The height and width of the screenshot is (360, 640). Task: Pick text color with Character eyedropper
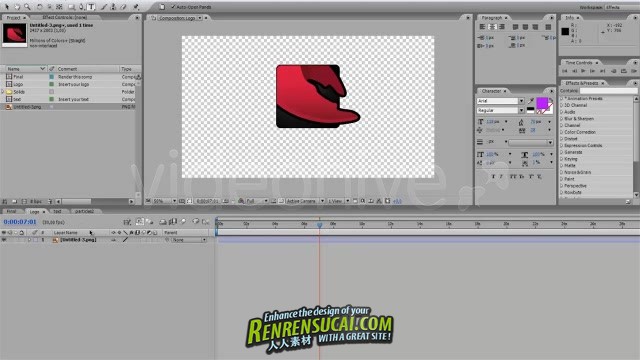coord(531,100)
